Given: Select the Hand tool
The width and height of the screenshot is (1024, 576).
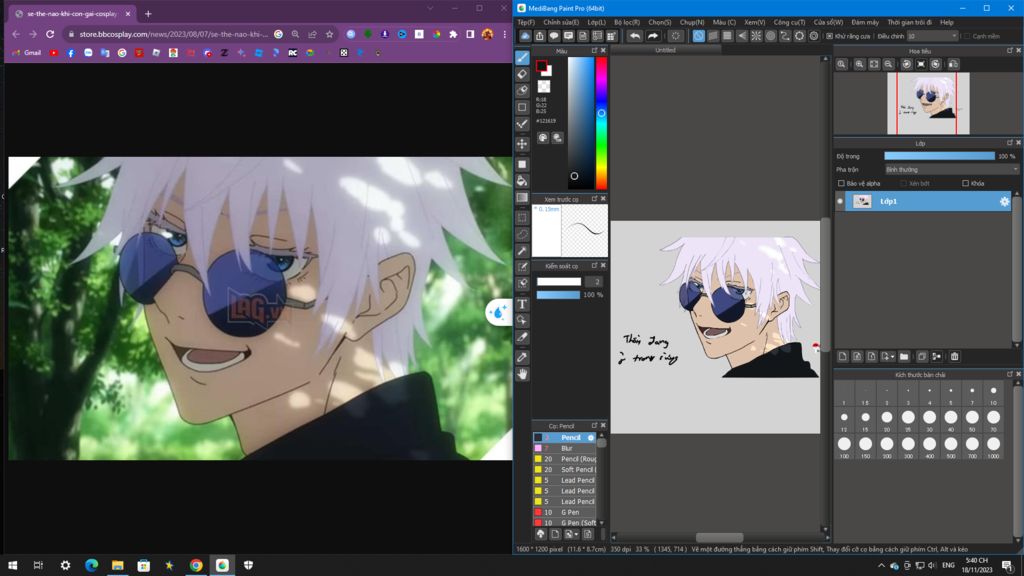Looking at the screenshot, I should point(522,374).
